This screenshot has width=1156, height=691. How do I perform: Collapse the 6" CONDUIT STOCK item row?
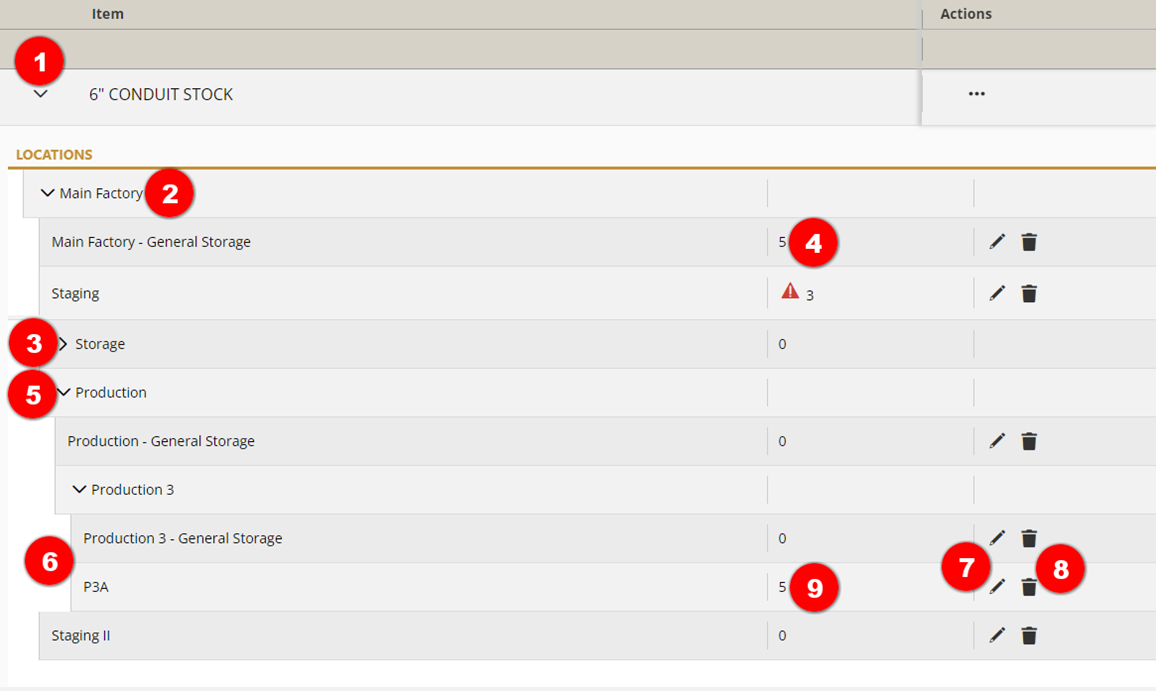[41, 94]
